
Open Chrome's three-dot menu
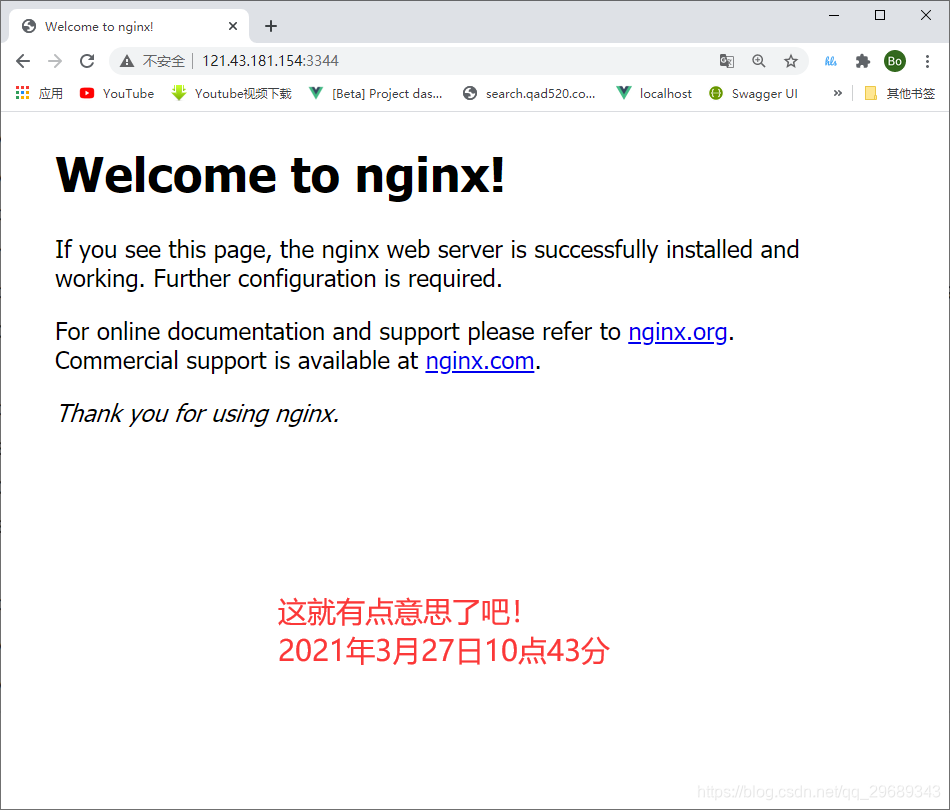927,61
